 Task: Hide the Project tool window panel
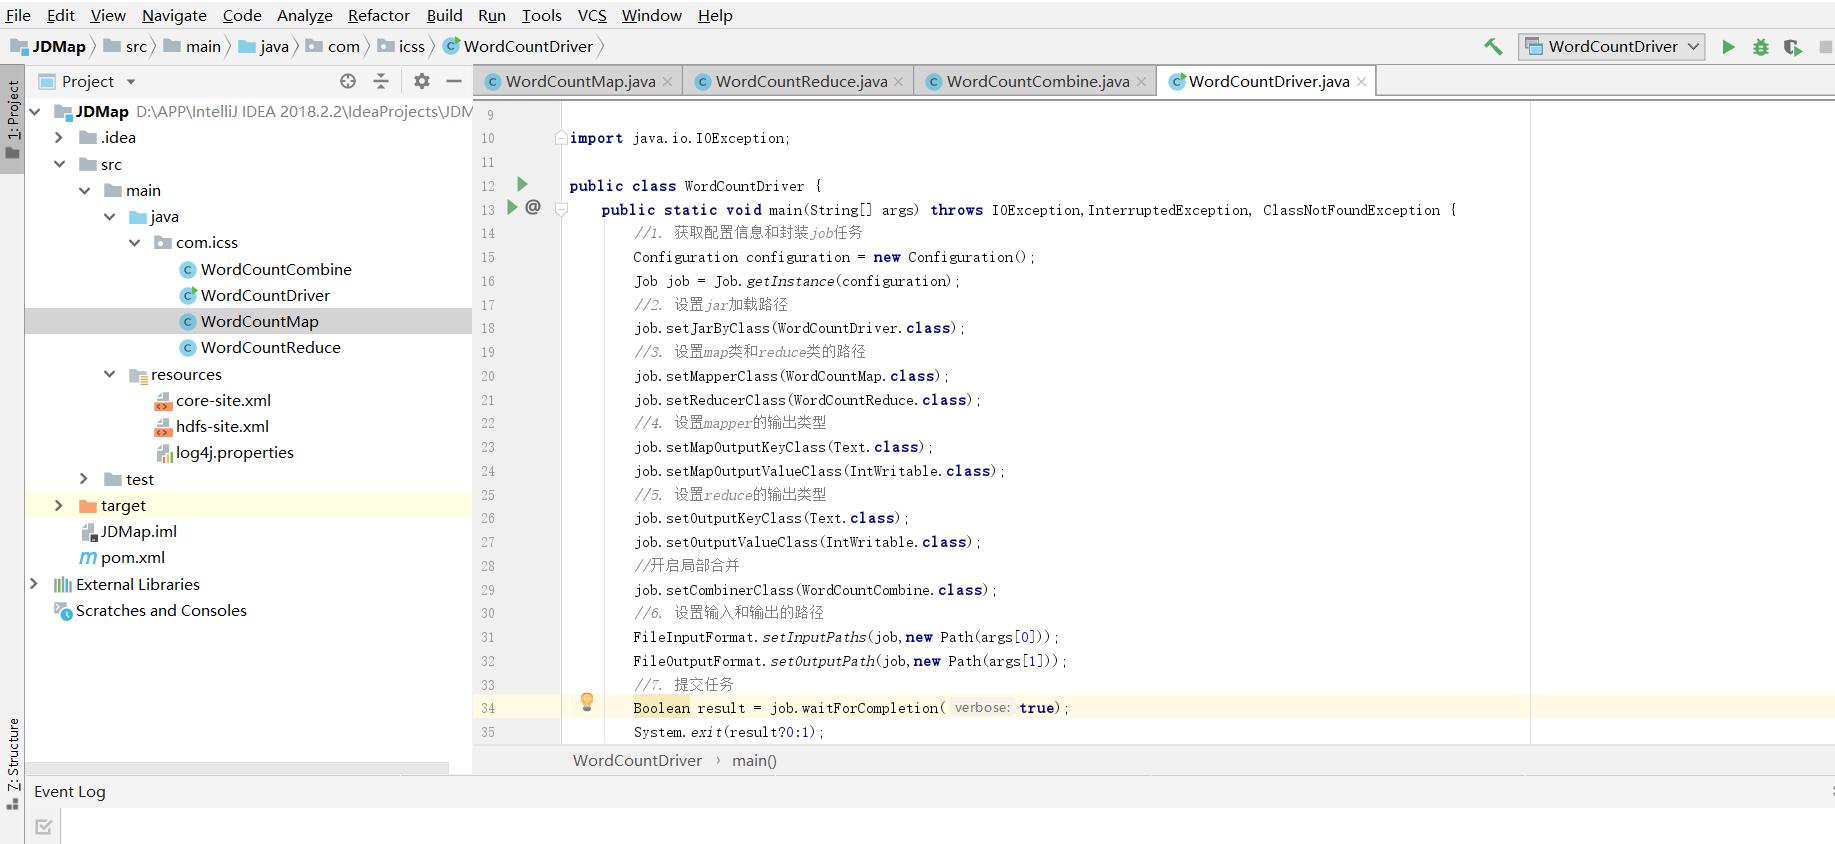click(x=454, y=81)
